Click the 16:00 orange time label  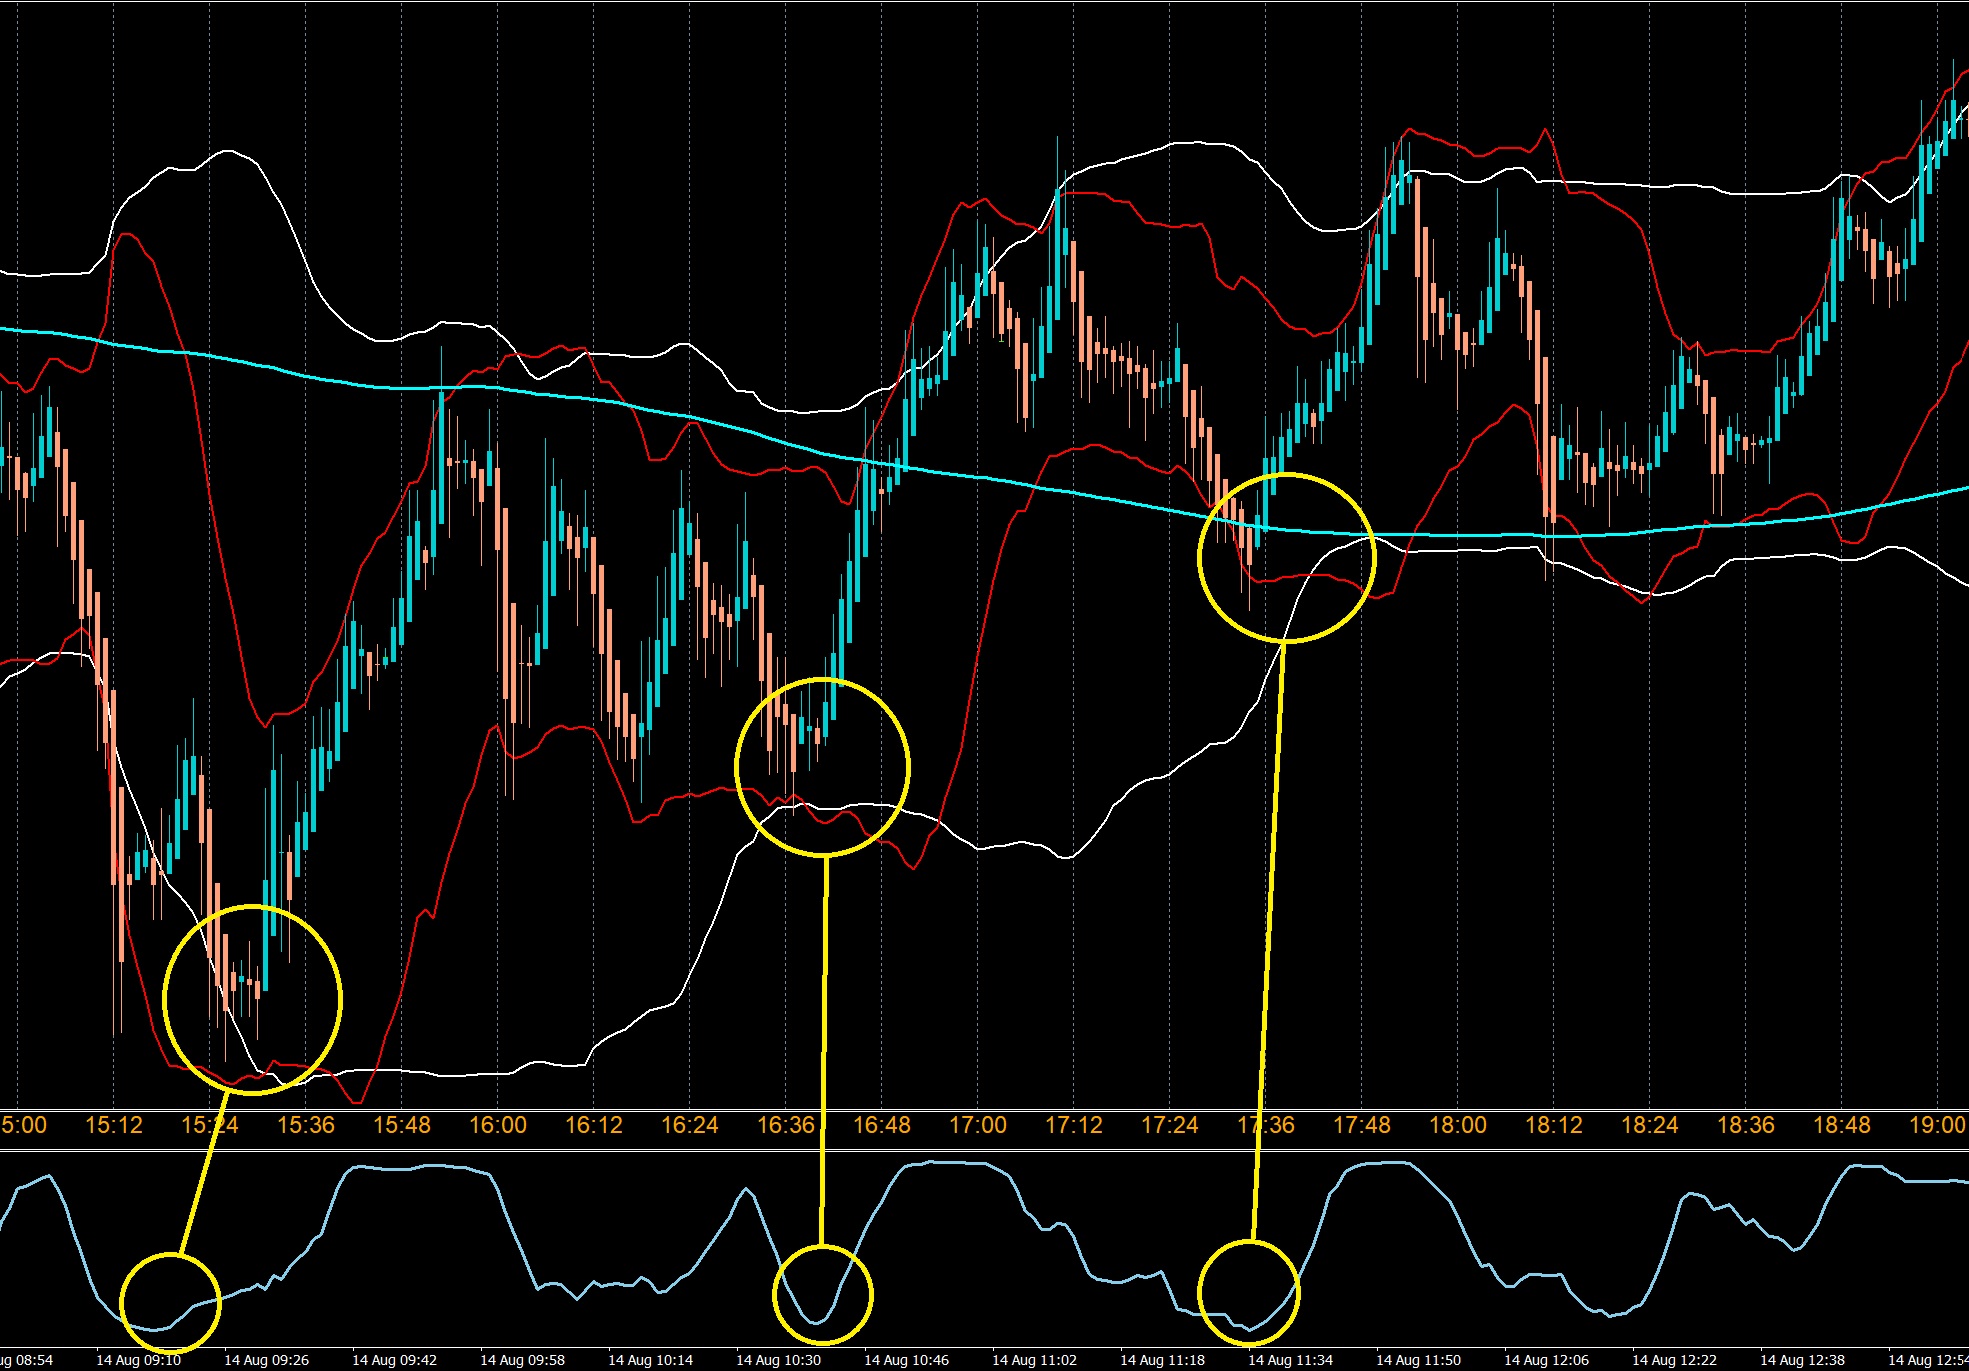(498, 1125)
